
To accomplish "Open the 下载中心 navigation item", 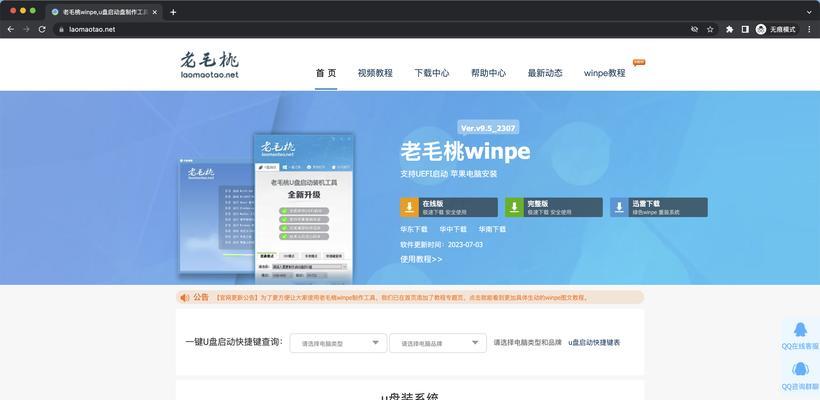I will [431, 73].
